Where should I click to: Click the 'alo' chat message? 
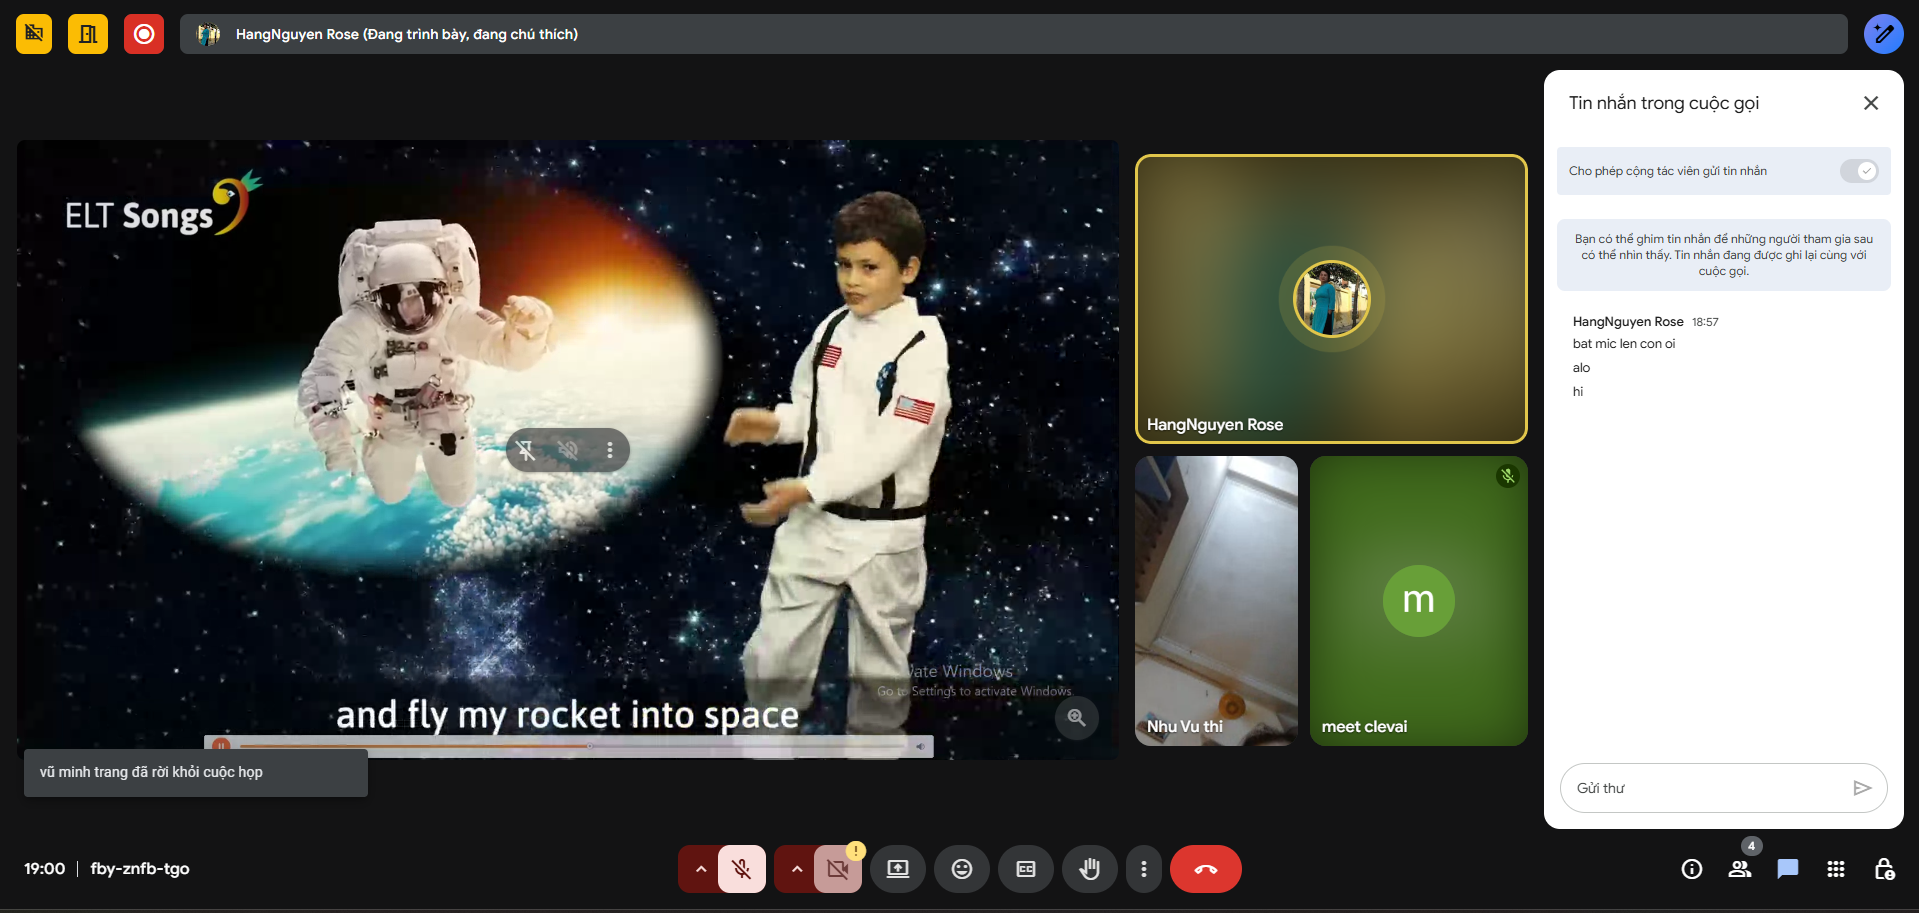[1581, 368]
